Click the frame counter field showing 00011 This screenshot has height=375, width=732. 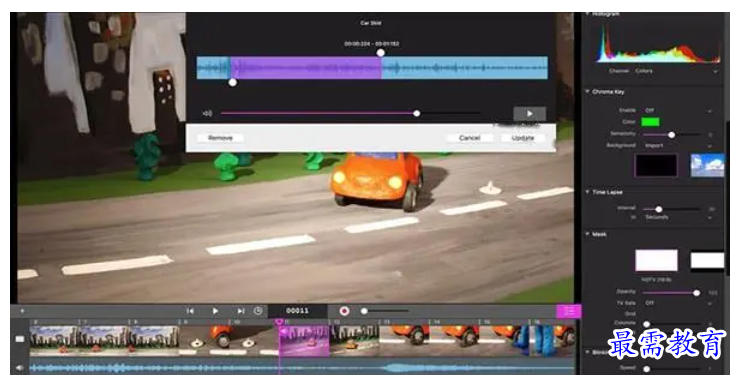coord(297,311)
